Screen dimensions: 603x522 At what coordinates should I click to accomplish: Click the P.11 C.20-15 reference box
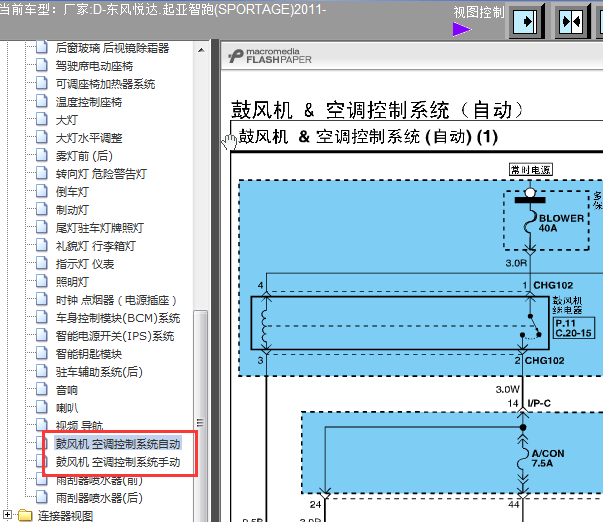click(573, 328)
